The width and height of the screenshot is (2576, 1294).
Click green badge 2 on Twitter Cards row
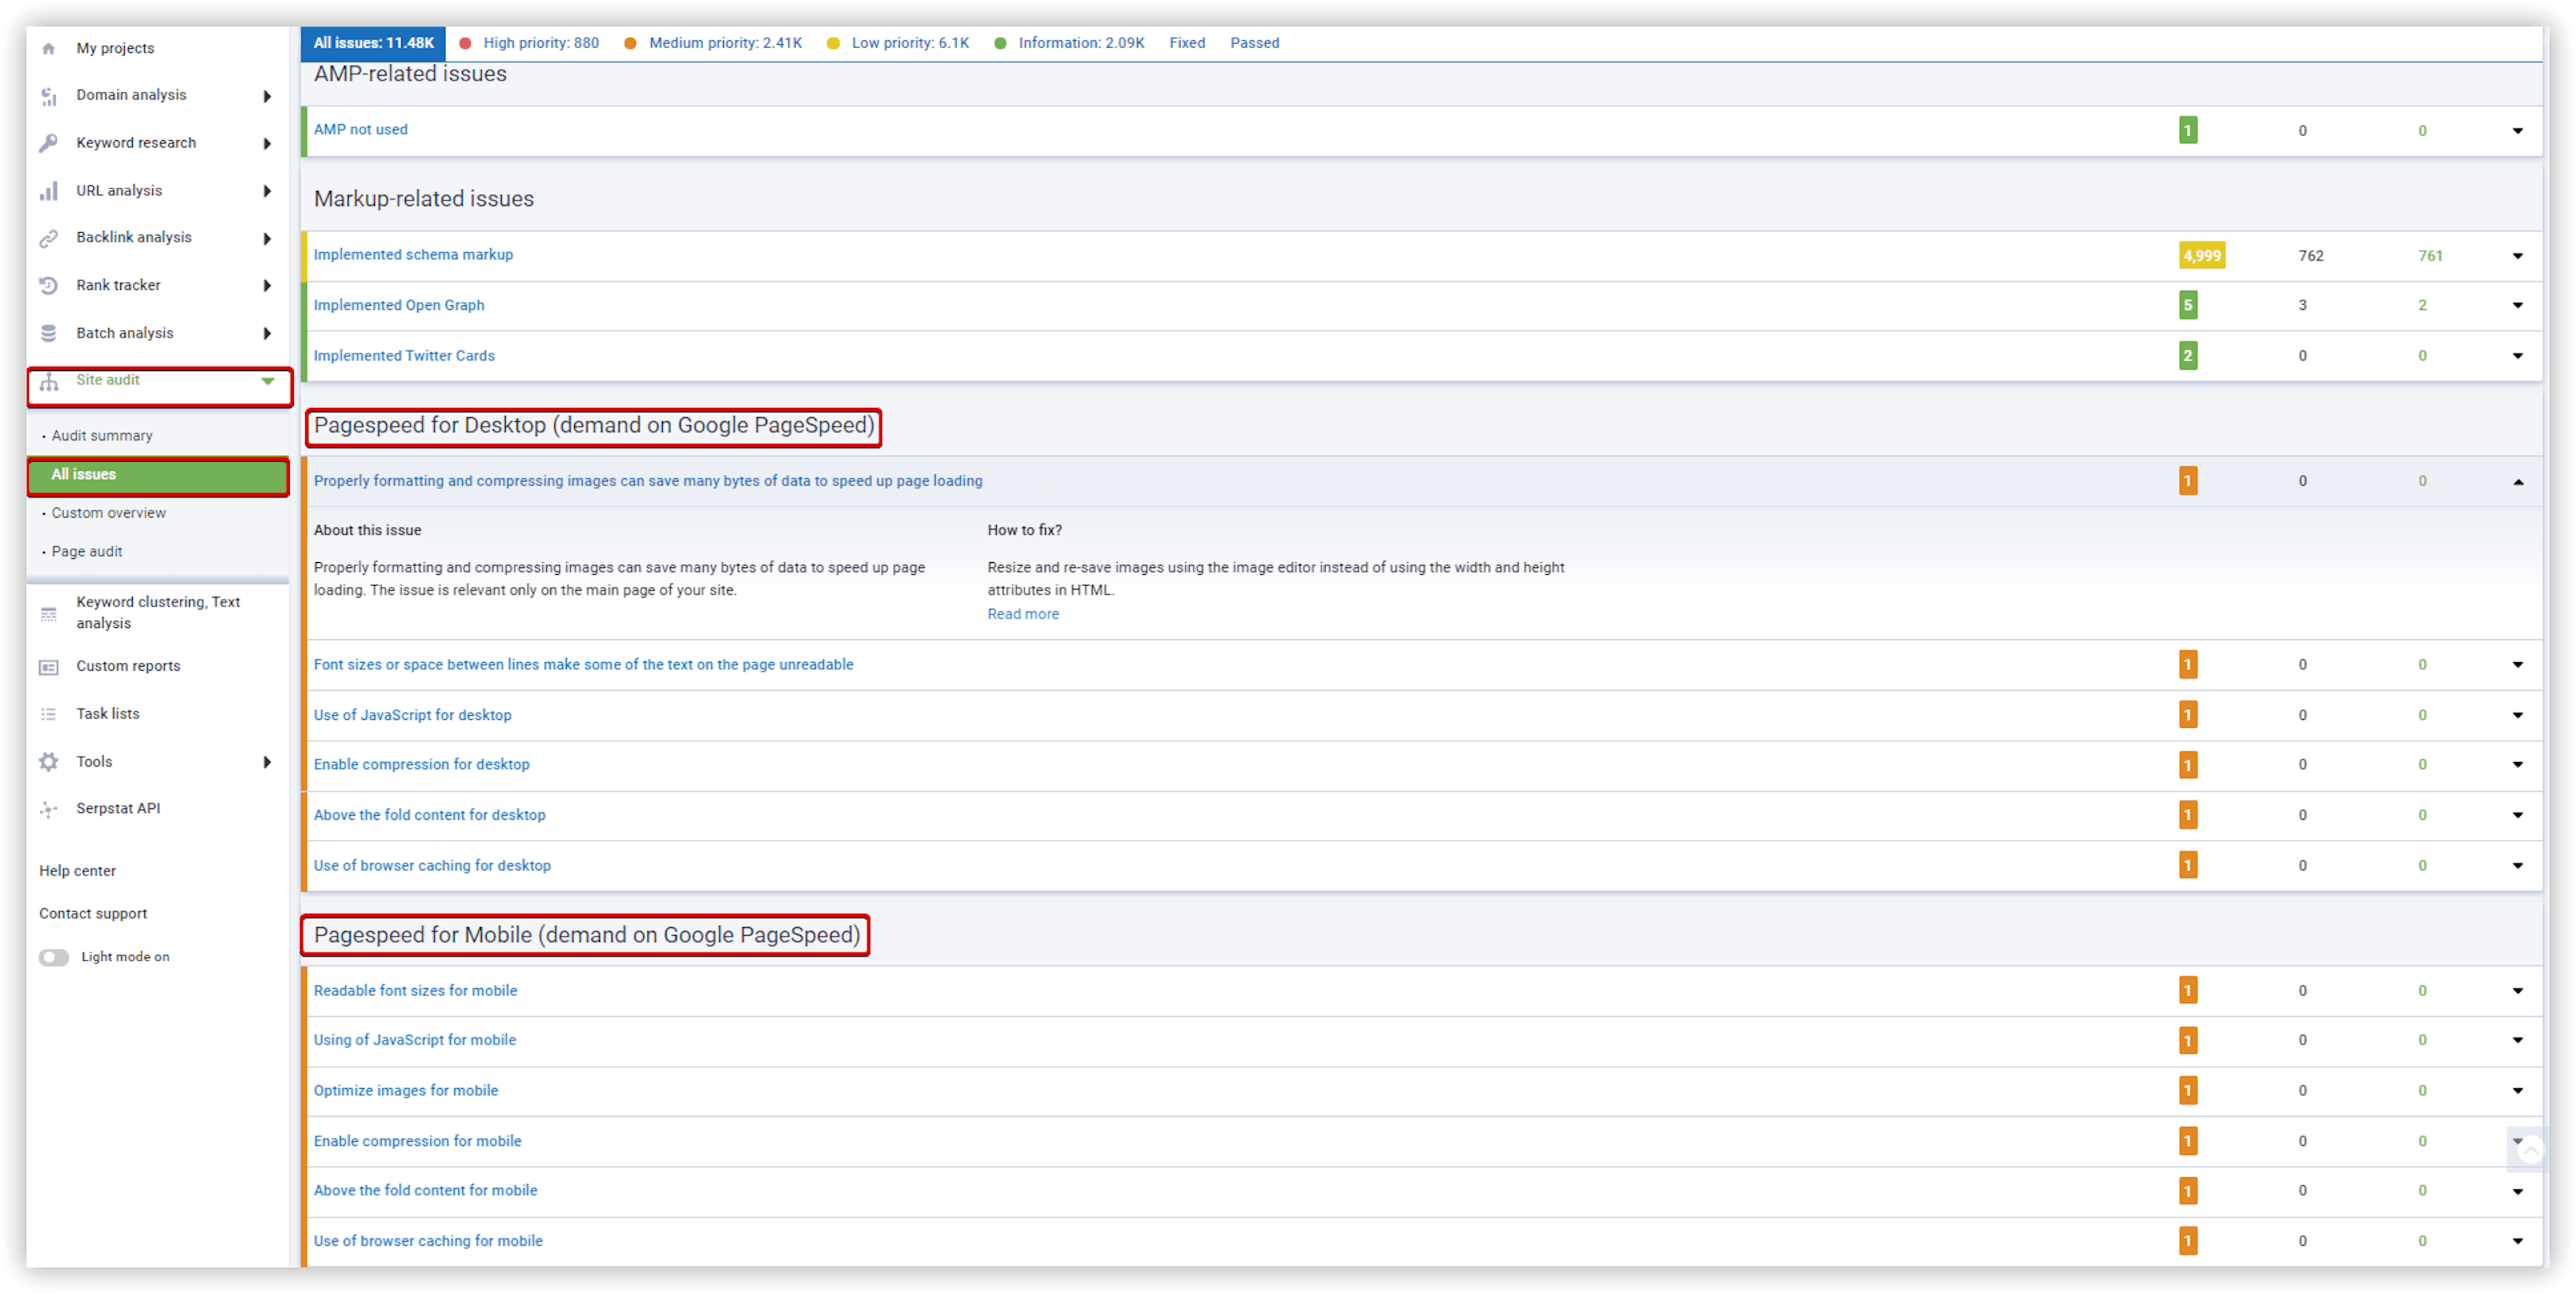pos(2188,356)
